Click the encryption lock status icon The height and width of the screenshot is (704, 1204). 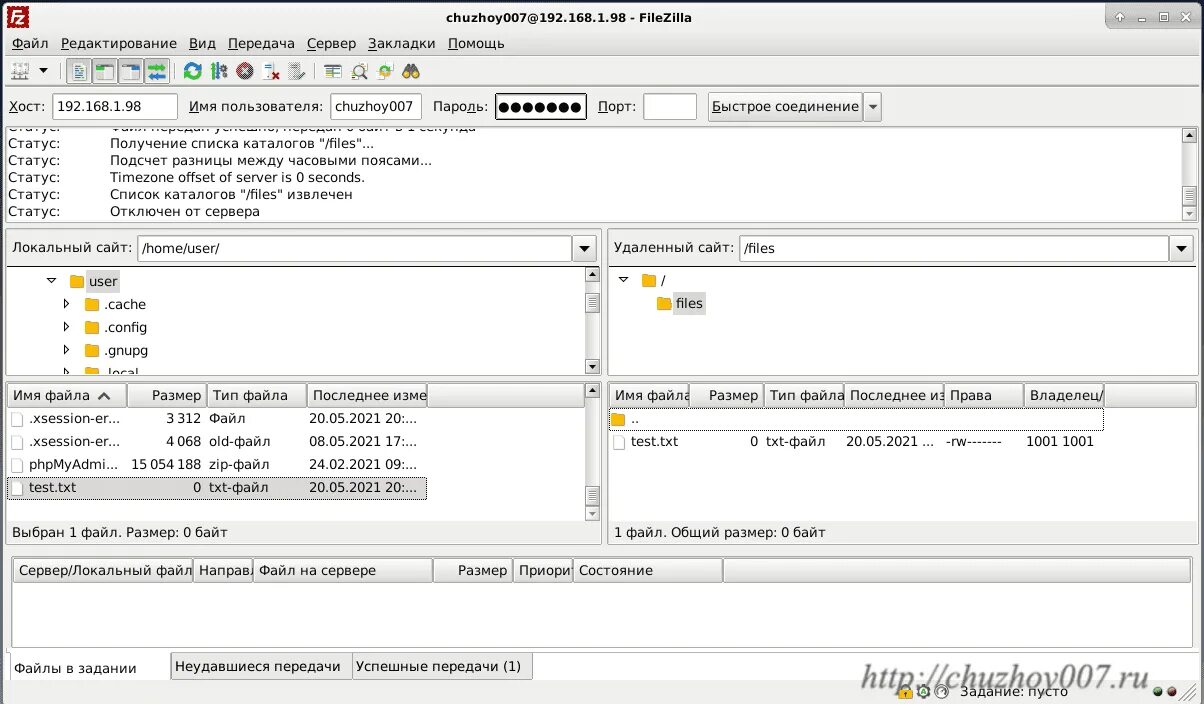(906, 691)
